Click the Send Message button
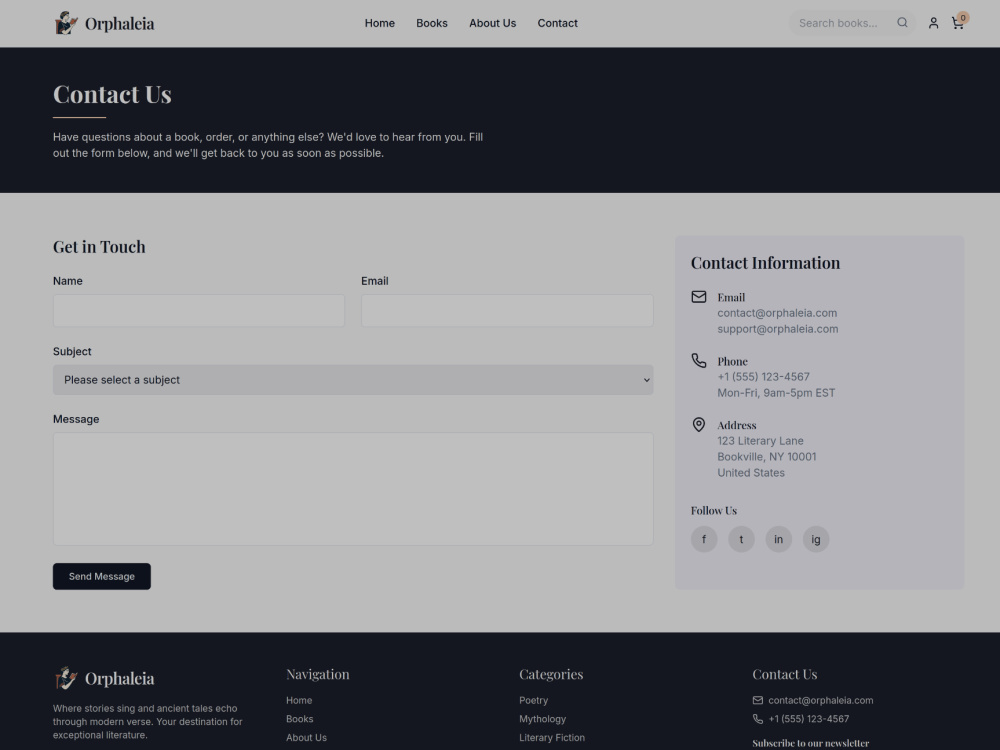This screenshot has width=1000, height=750. click(102, 577)
